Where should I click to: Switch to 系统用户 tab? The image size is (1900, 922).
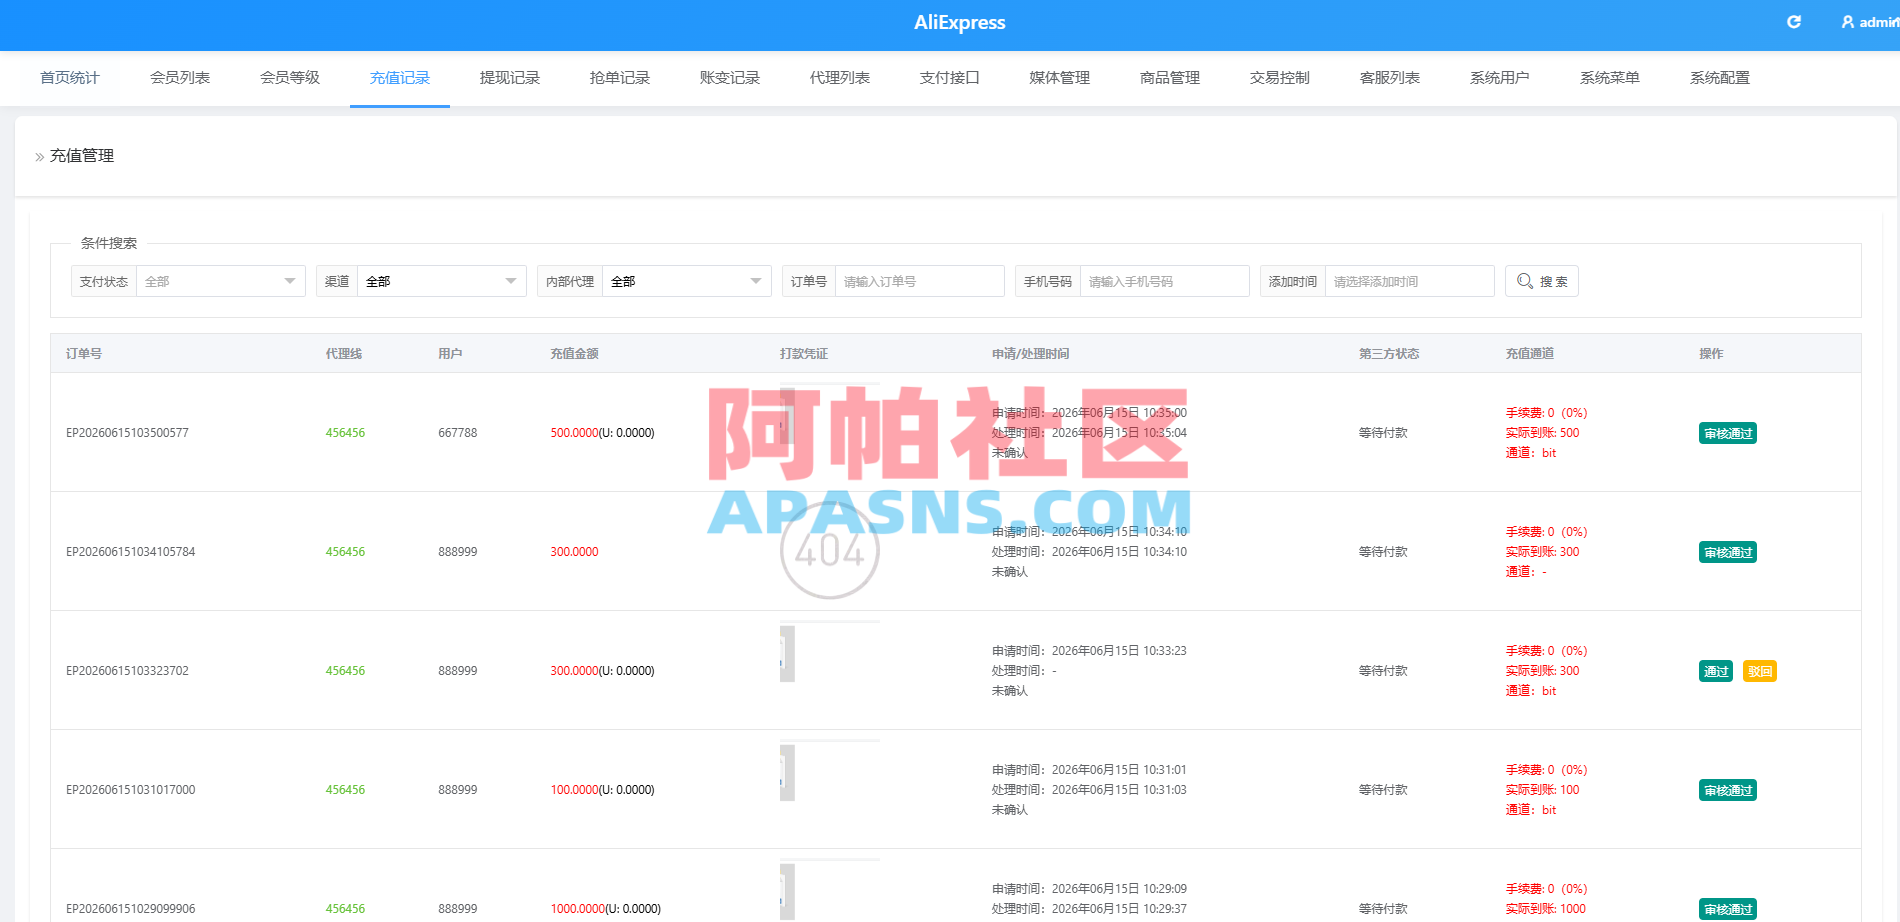[1500, 78]
